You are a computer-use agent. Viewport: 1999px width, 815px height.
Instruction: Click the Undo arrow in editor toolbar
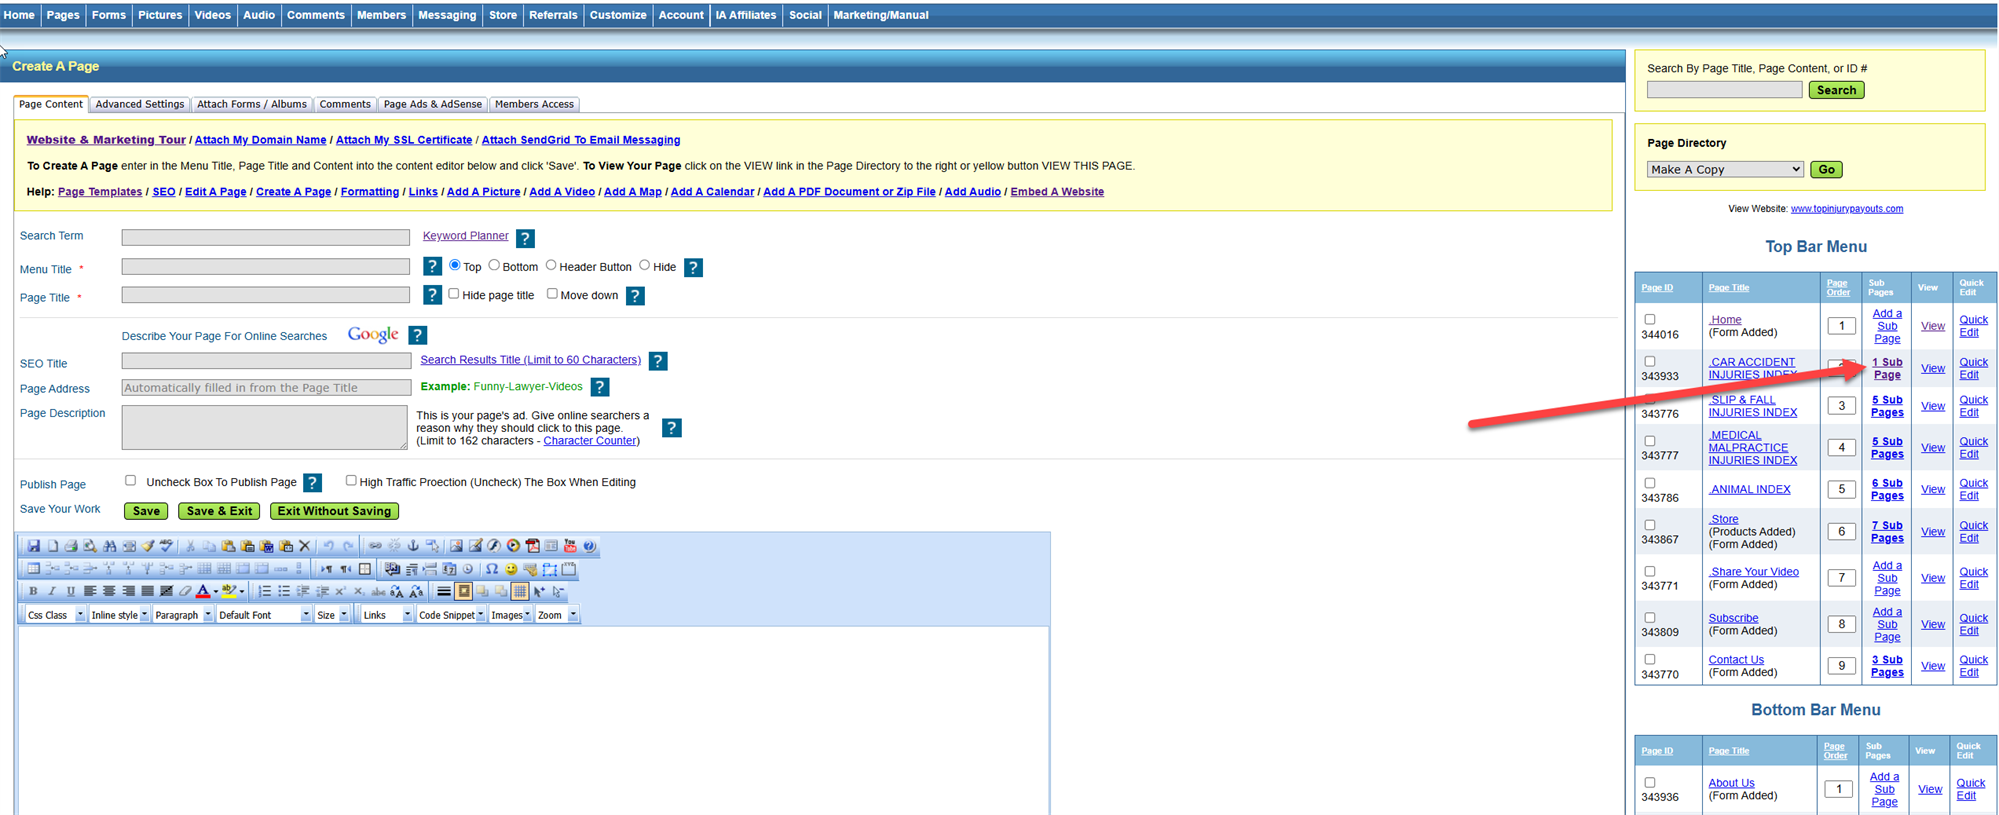tap(328, 546)
